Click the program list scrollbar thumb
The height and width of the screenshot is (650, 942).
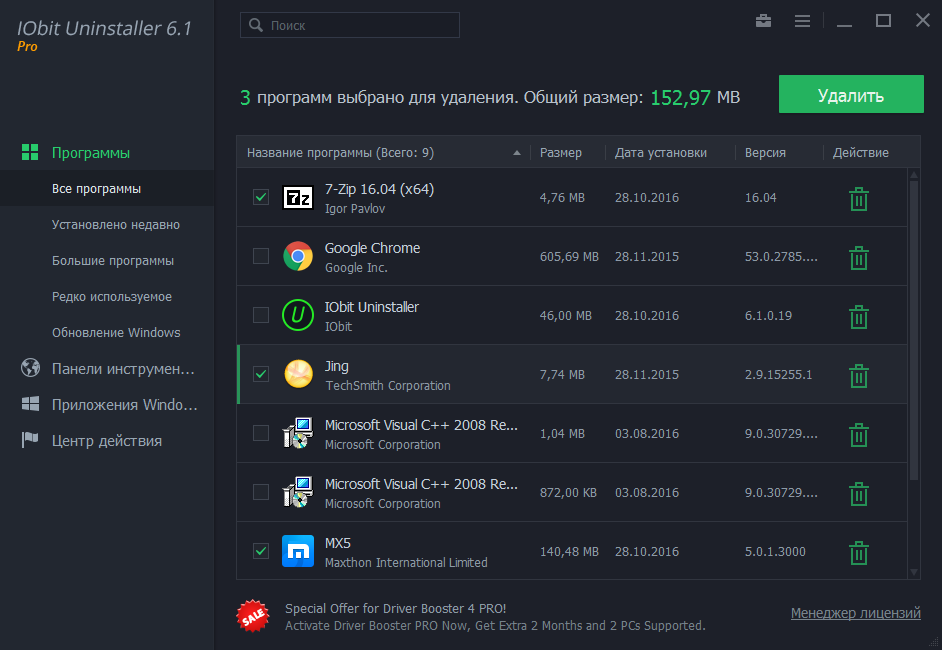(x=914, y=330)
